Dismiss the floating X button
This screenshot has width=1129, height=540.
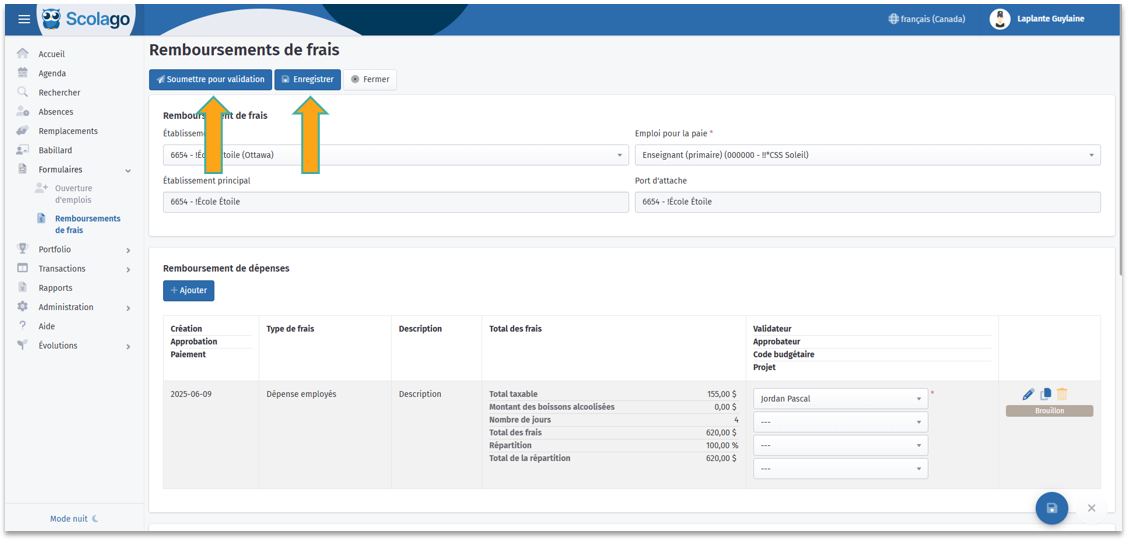point(1092,508)
